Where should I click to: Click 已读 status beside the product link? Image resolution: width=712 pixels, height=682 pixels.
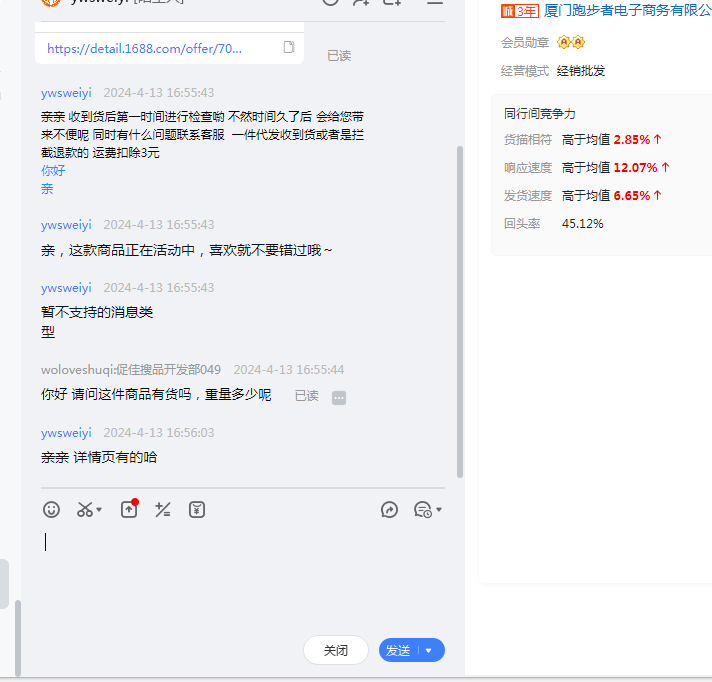tap(339, 56)
